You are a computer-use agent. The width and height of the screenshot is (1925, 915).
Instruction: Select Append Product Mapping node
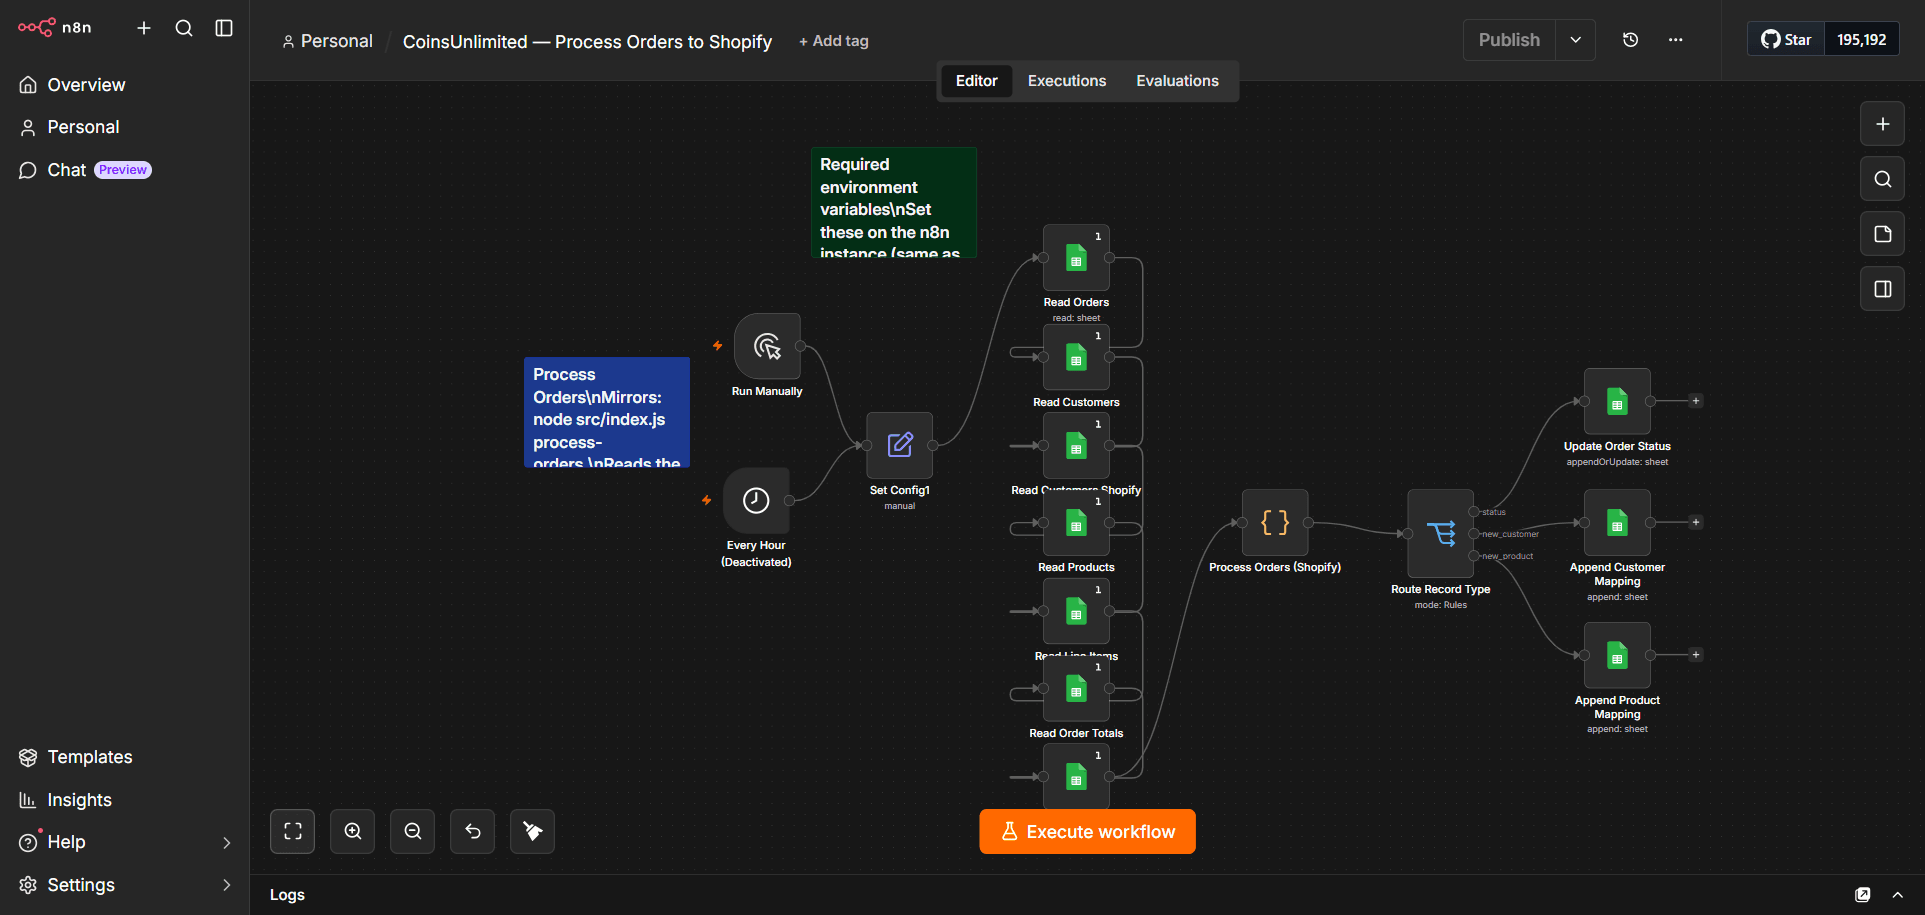1617,655
